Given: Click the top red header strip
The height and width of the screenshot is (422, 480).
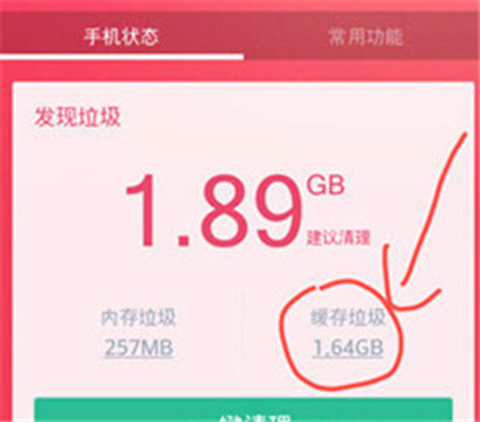Looking at the screenshot, I should (240, 6).
